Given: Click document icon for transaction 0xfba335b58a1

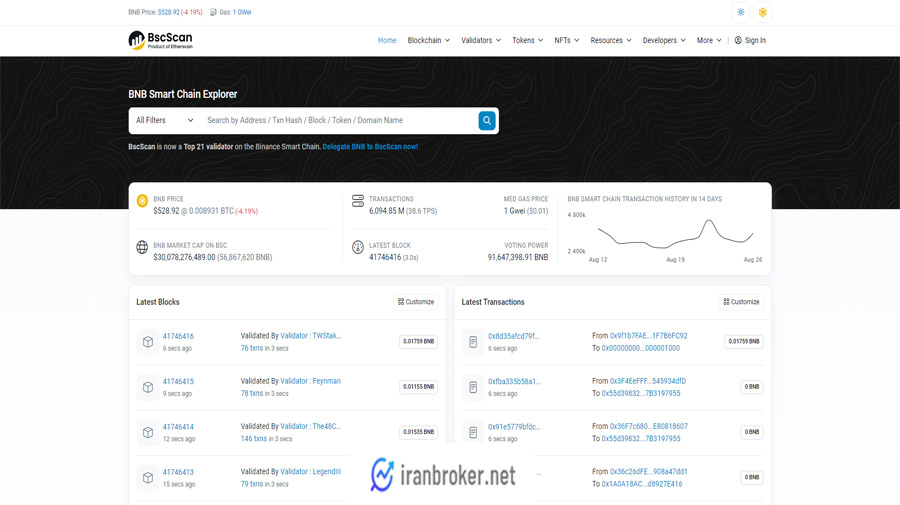Looking at the screenshot, I should [x=473, y=387].
